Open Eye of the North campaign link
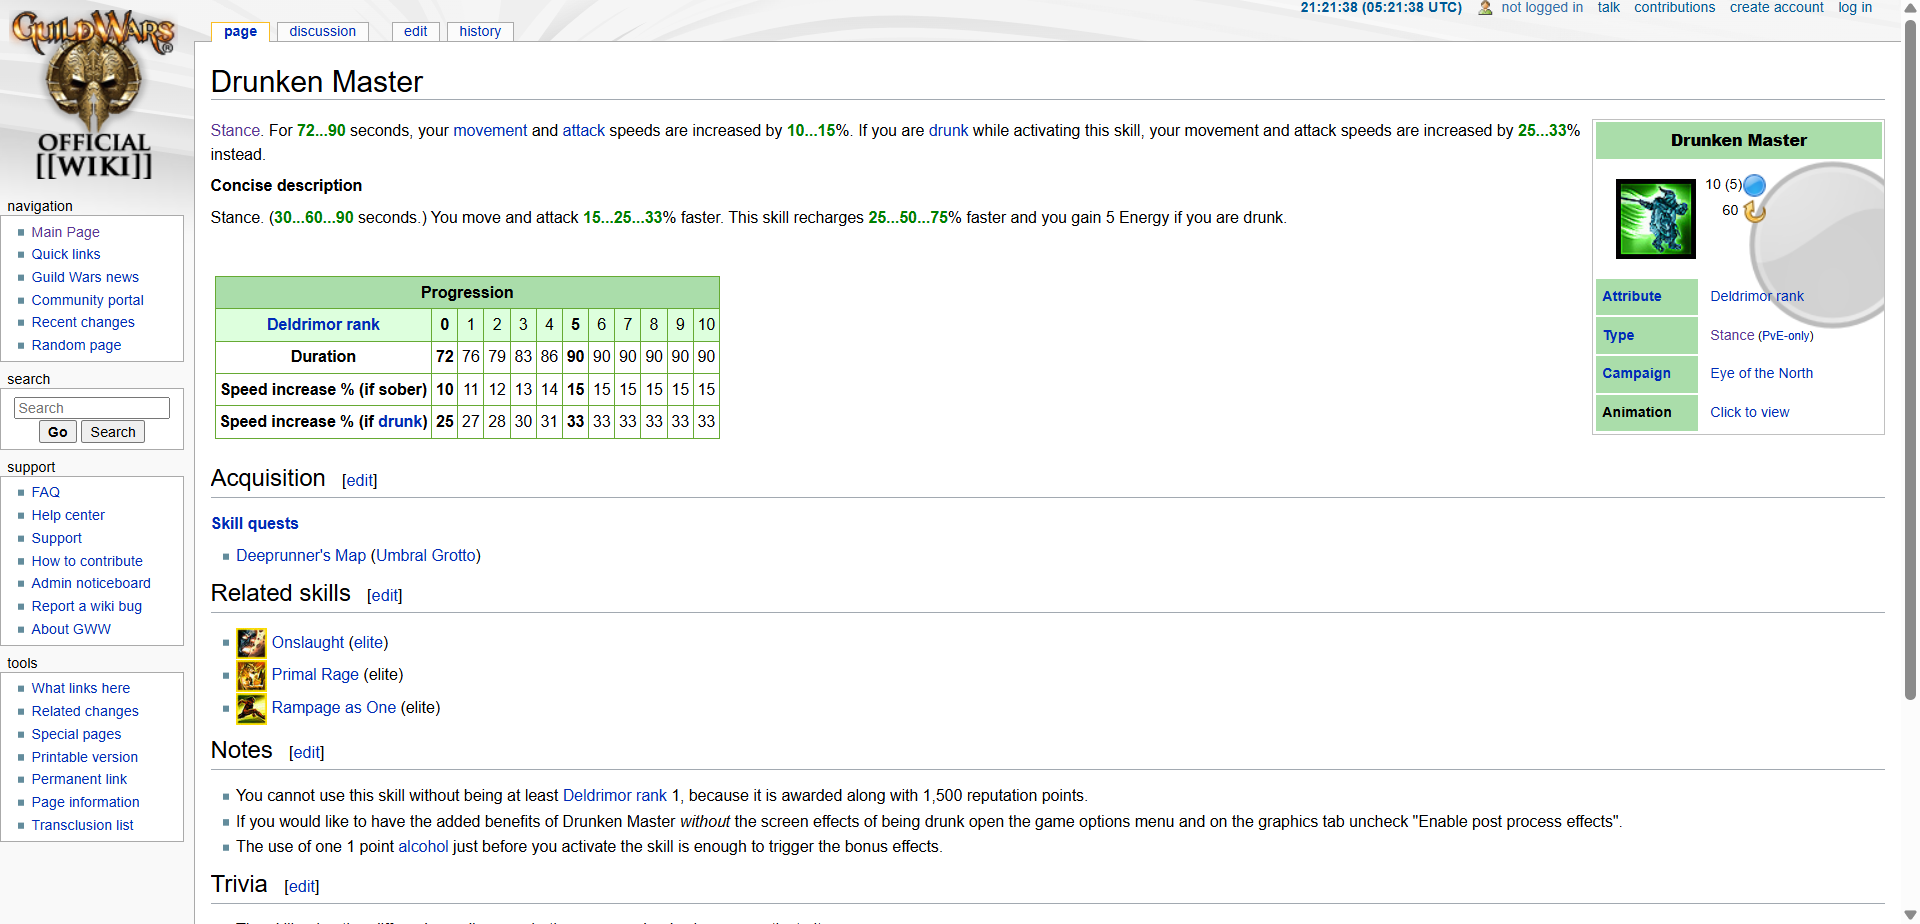 click(1761, 373)
